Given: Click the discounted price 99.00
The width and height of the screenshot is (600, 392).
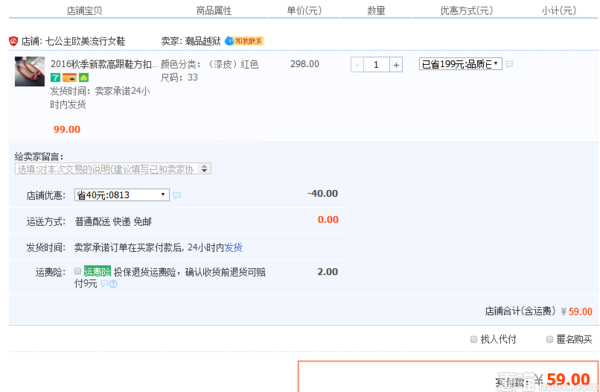Looking at the screenshot, I should (x=67, y=129).
